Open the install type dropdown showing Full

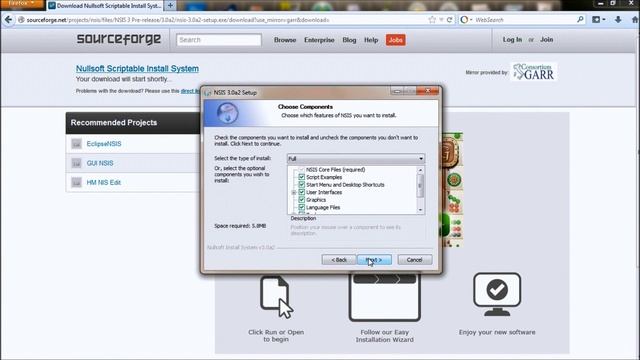(356, 158)
